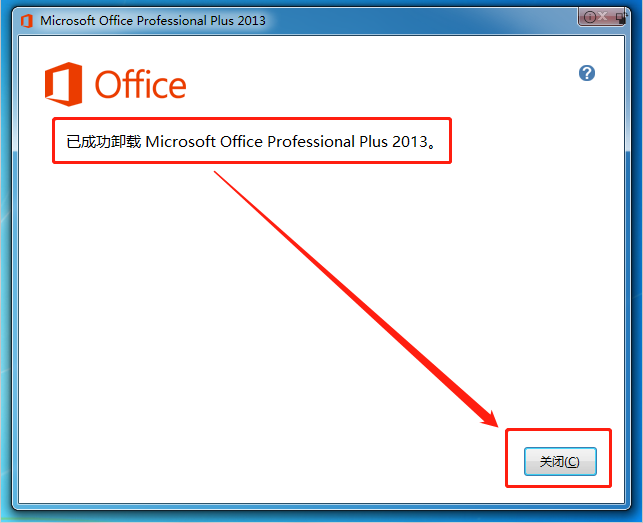Click "Microsoft Office" in the window title

coord(86,21)
